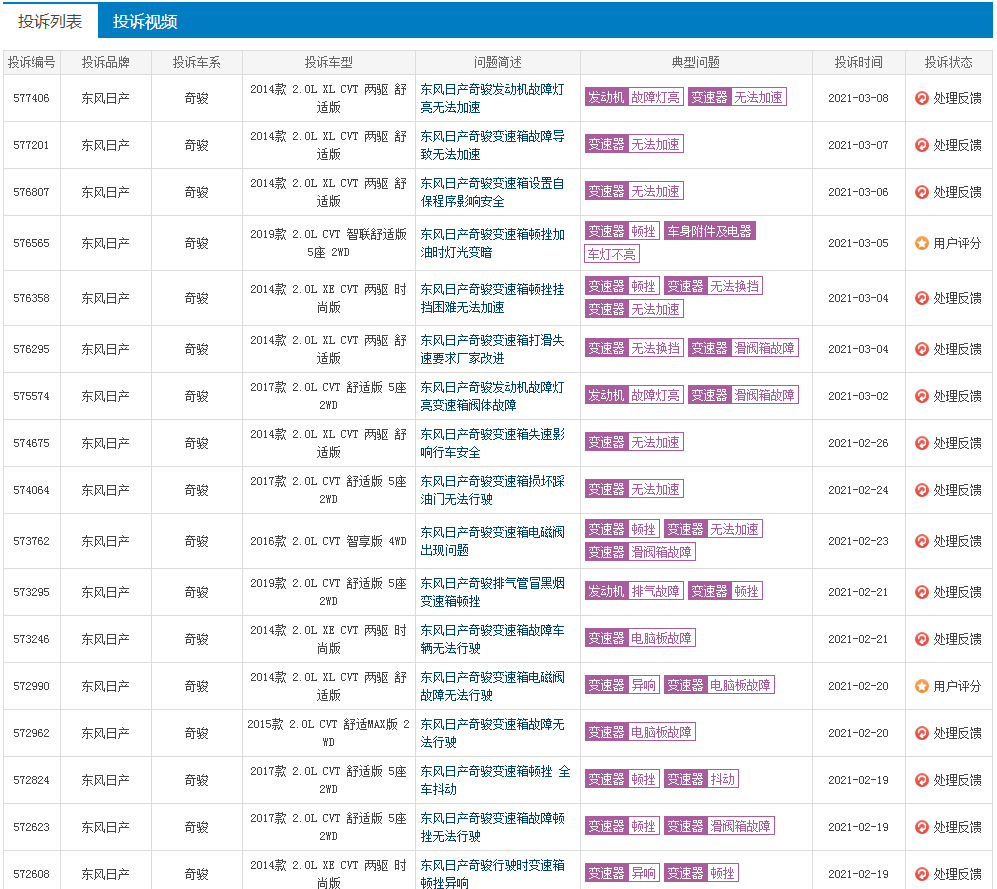Select the 投诉列表 tab
997x889 pixels.
tap(50, 22)
